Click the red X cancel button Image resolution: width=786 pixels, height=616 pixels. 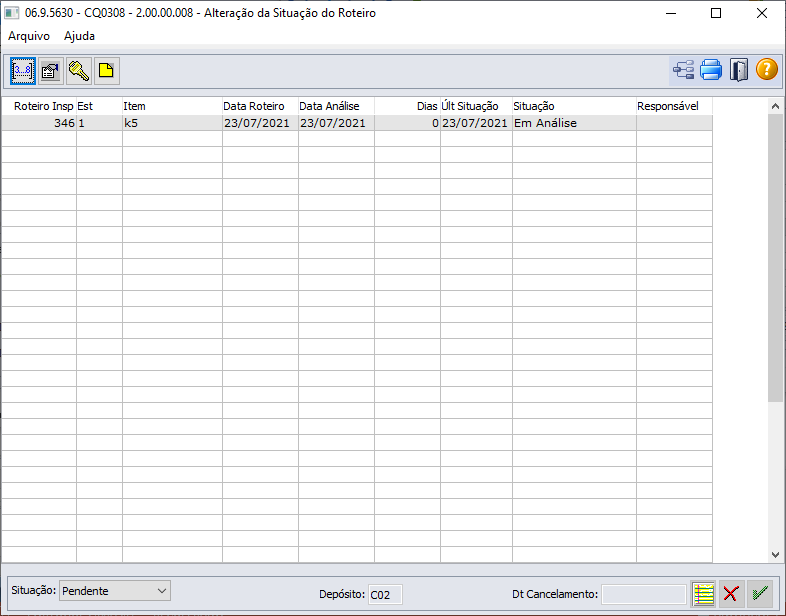[x=731, y=594]
